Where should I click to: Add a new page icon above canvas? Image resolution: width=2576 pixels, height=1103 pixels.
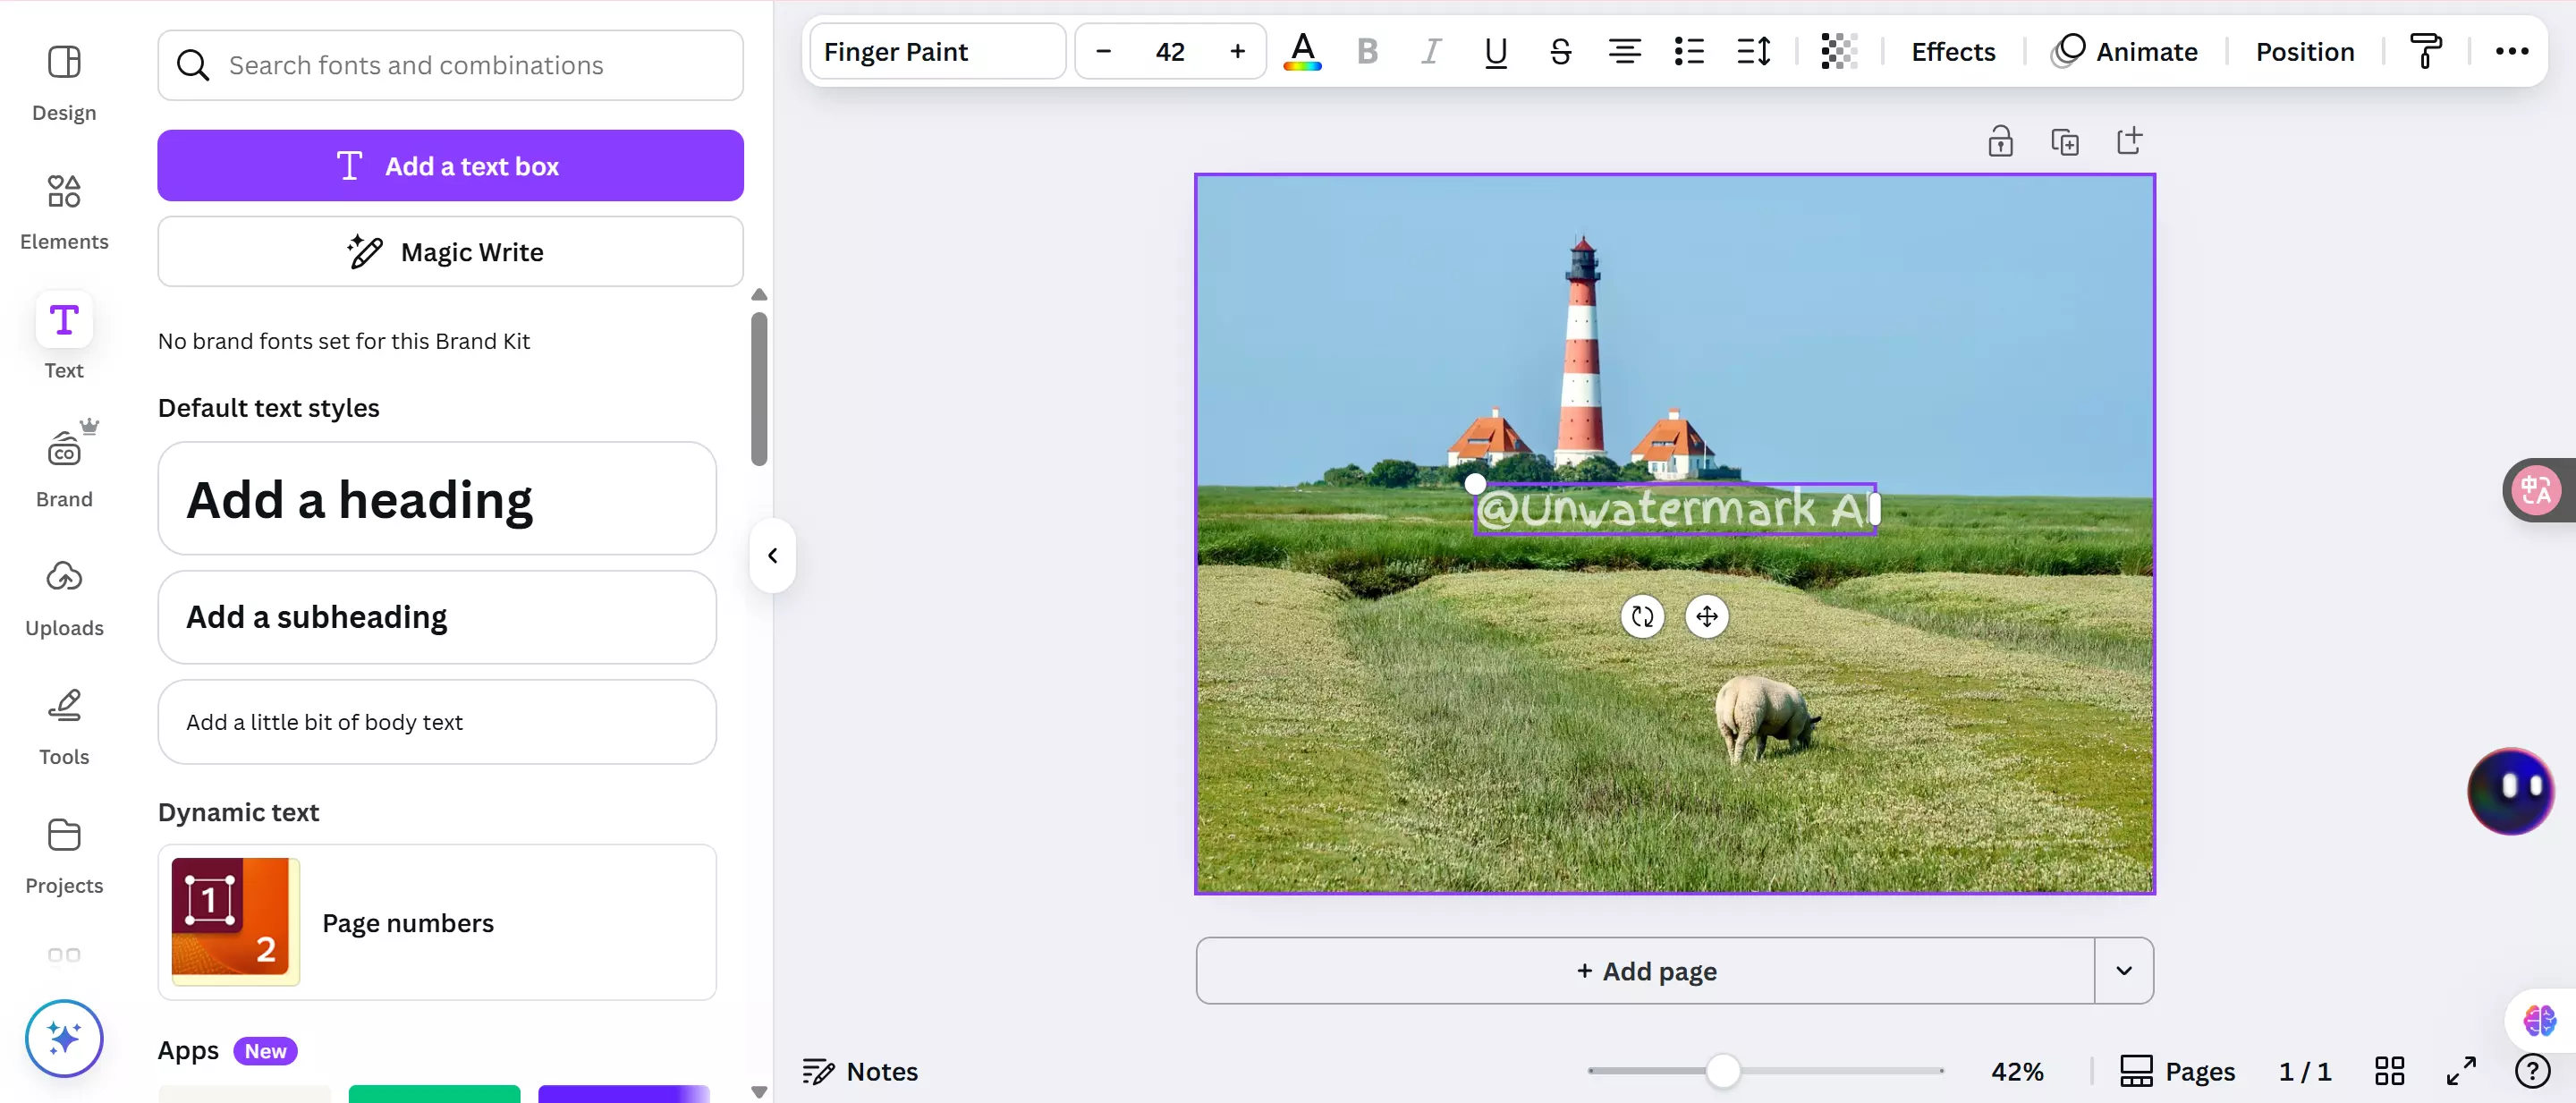click(2129, 141)
